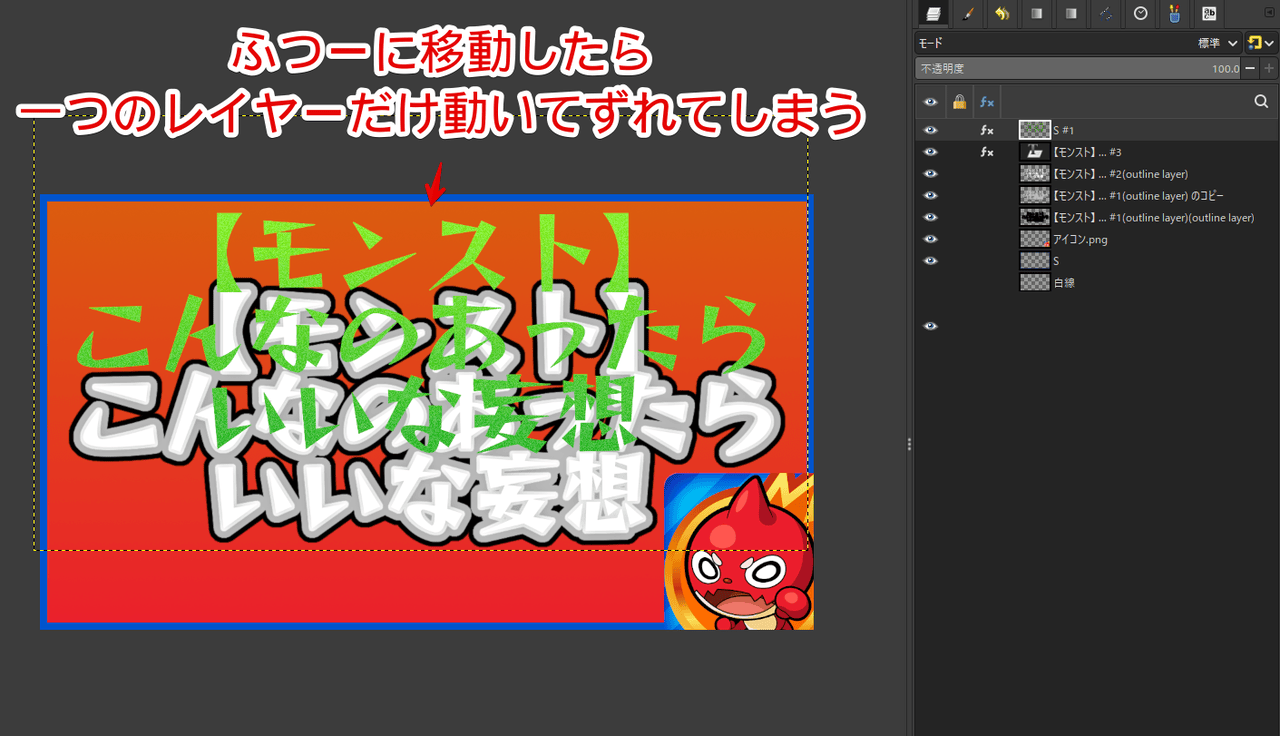Click the fx icon on S #1 layer
Screen dimensions: 1280x736
coord(986,130)
